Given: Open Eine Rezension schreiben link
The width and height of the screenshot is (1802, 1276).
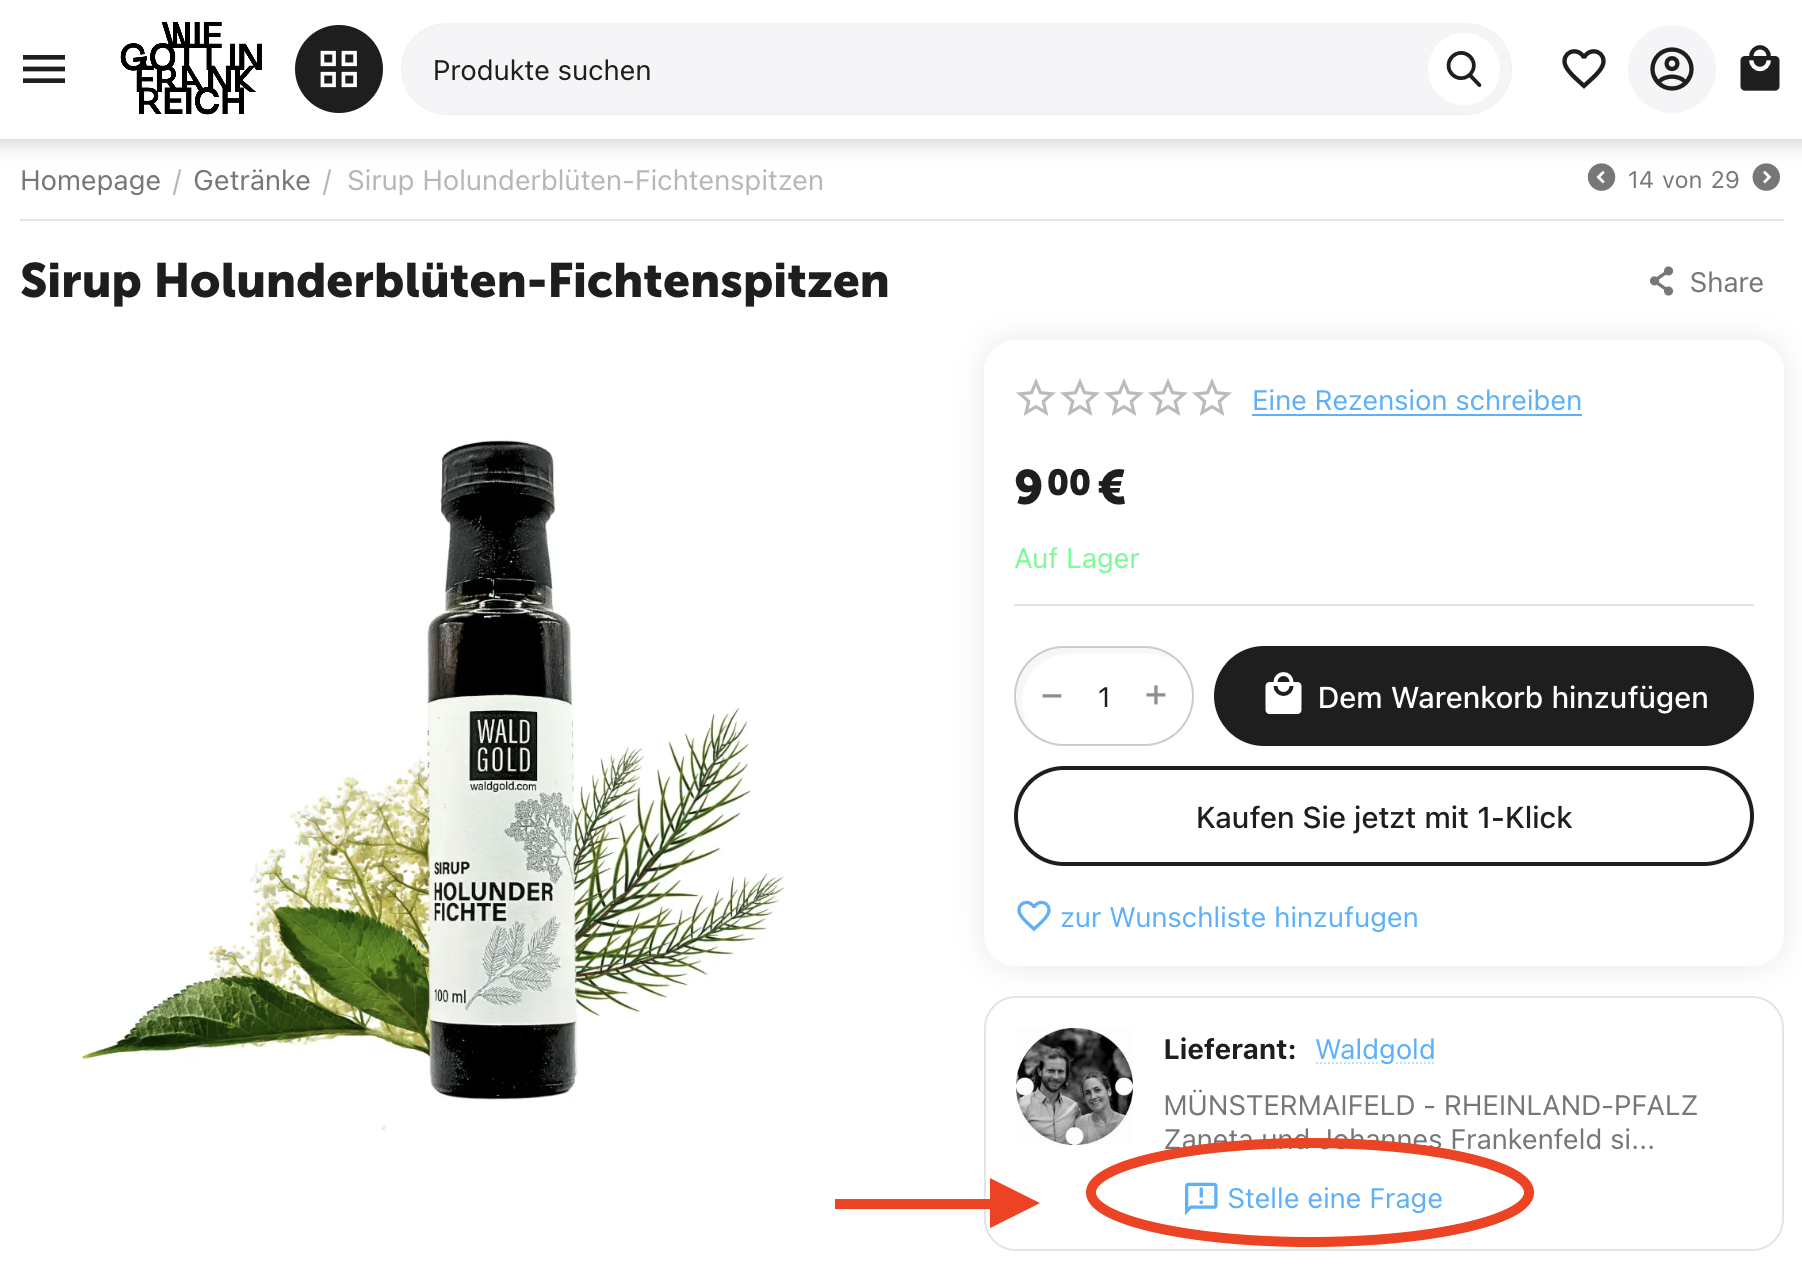Looking at the screenshot, I should click(1417, 400).
